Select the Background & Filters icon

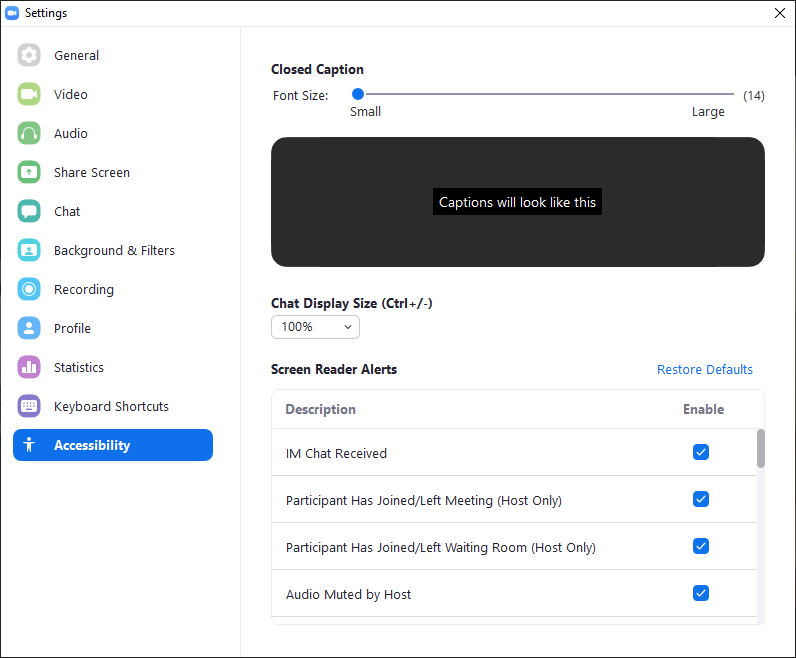29,251
